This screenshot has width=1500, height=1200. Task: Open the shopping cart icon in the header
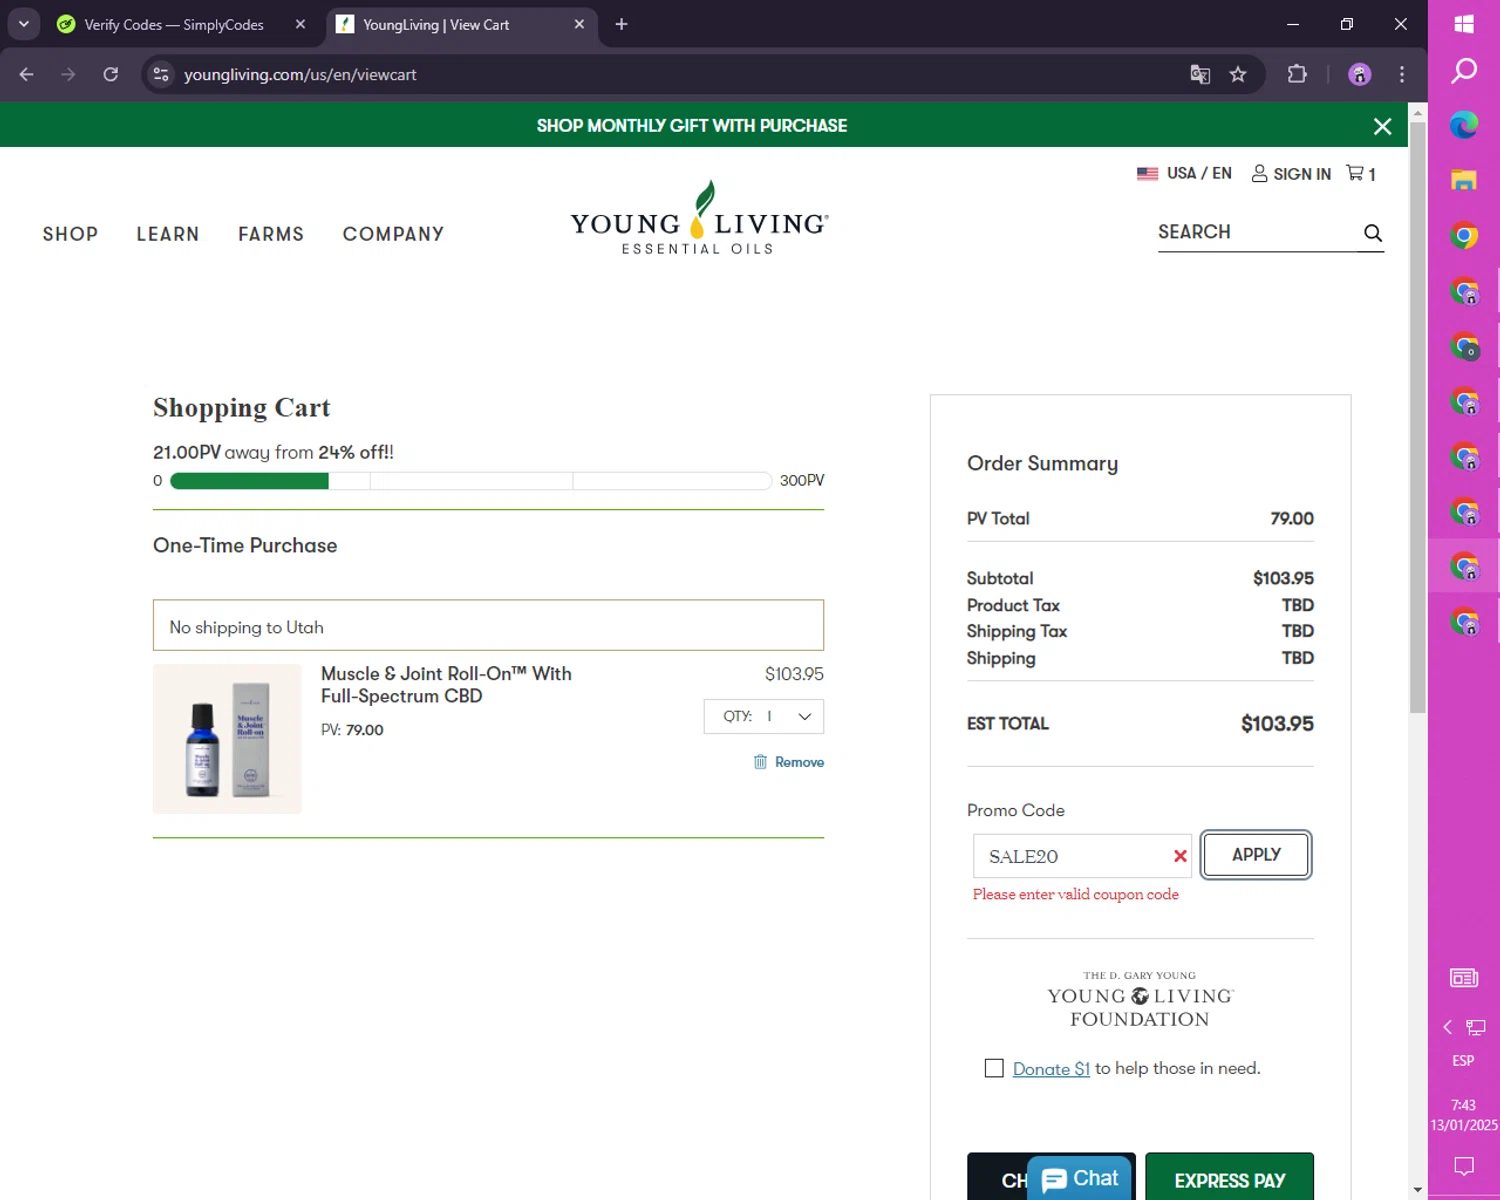coord(1355,173)
